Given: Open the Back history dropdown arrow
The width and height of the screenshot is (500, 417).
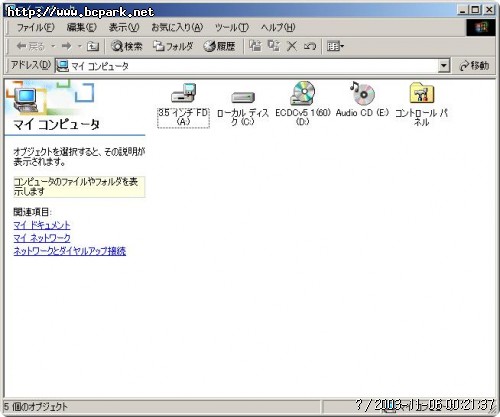Looking at the screenshot, I should 53,46.
